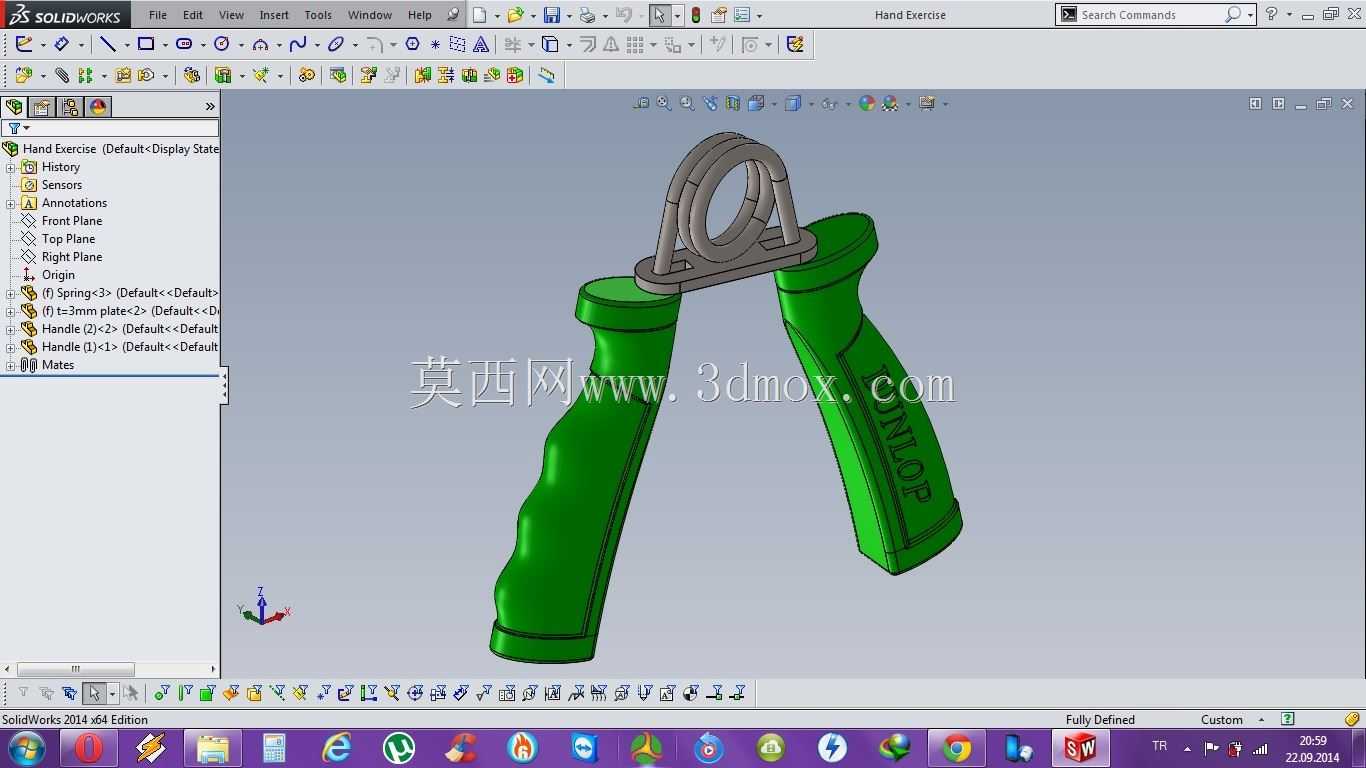
Task: Open the Windows Start menu
Action: (25, 748)
